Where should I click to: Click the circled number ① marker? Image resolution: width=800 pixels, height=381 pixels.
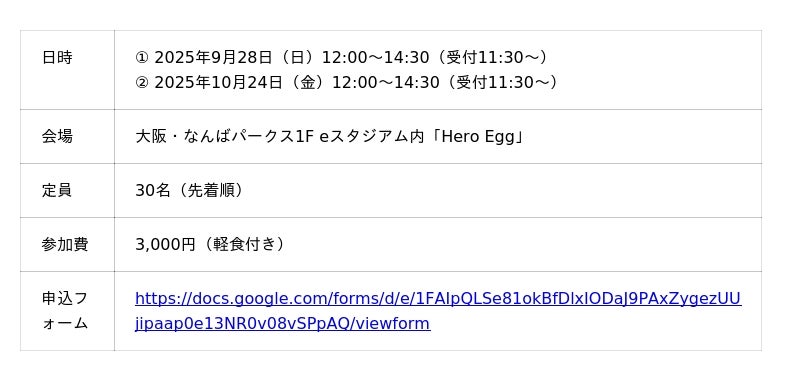click(x=142, y=58)
